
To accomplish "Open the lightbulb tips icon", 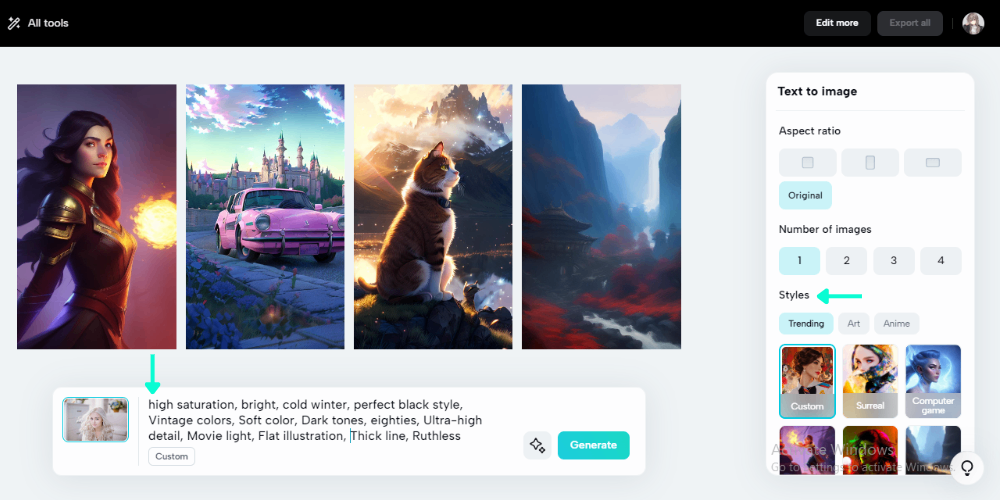I will 967,469.
